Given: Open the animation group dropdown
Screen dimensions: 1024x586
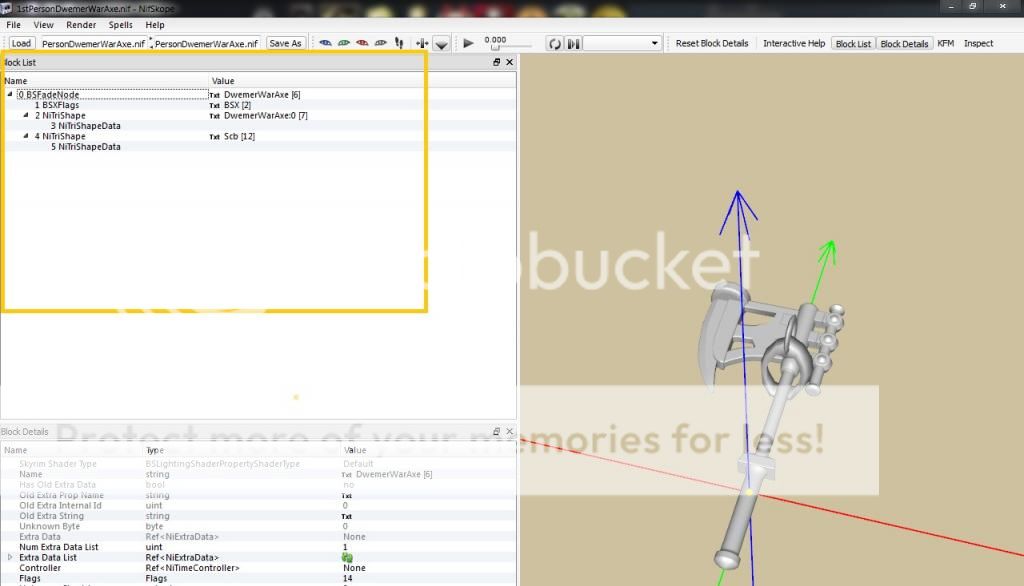Looking at the screenshot, I should (x=623, y=44).
